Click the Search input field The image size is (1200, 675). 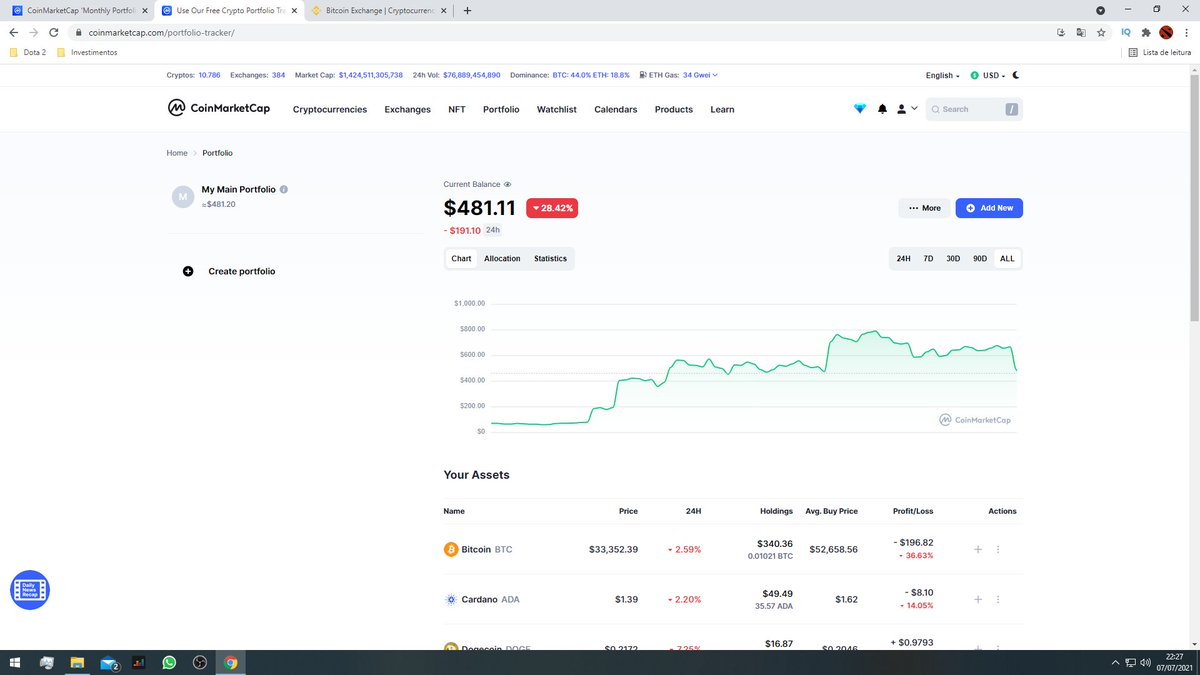pos(974,109)
